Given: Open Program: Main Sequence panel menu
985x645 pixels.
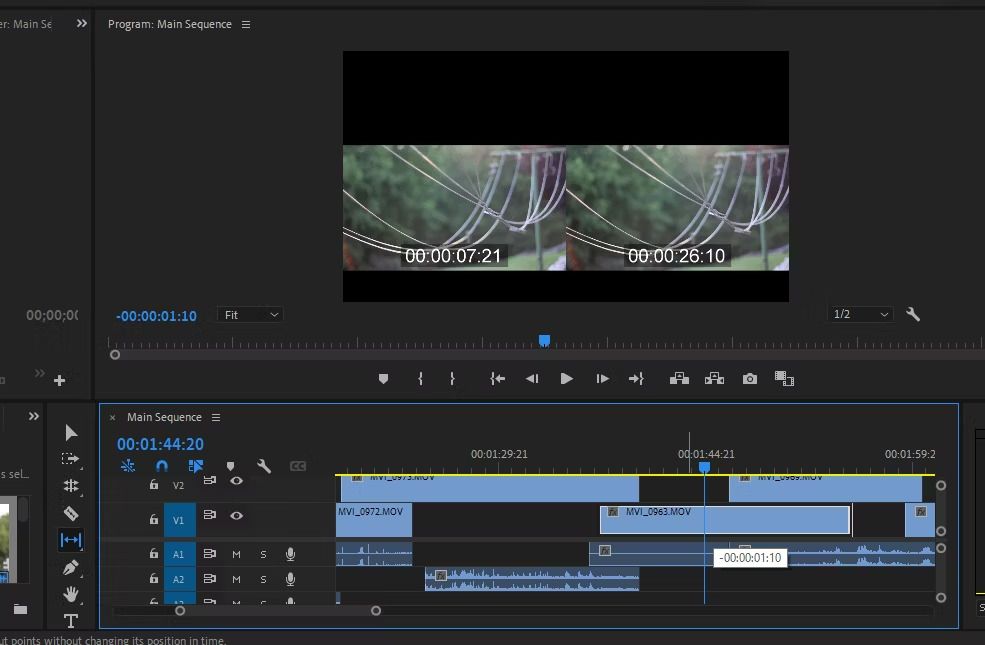Looking at the screenshot, I should coord(247,24).
